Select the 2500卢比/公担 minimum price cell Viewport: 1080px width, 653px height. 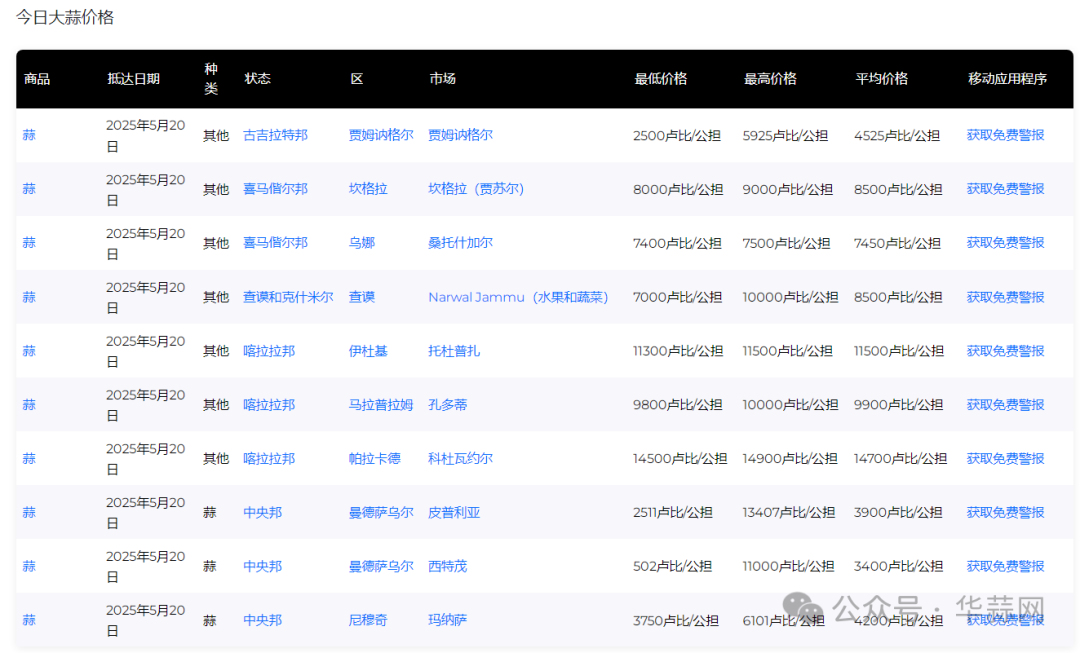(x=677, y=136)
